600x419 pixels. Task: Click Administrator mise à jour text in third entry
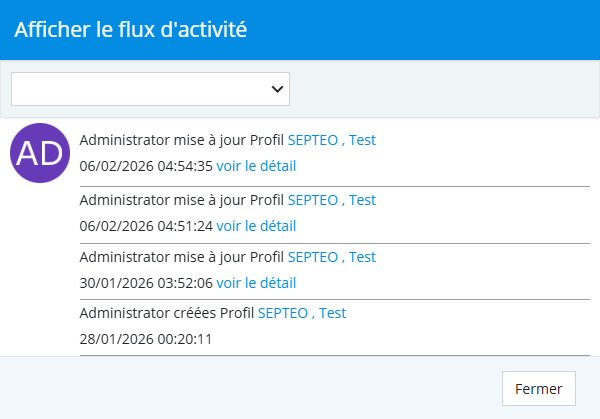pyautogui.click(x=160, y=257)
